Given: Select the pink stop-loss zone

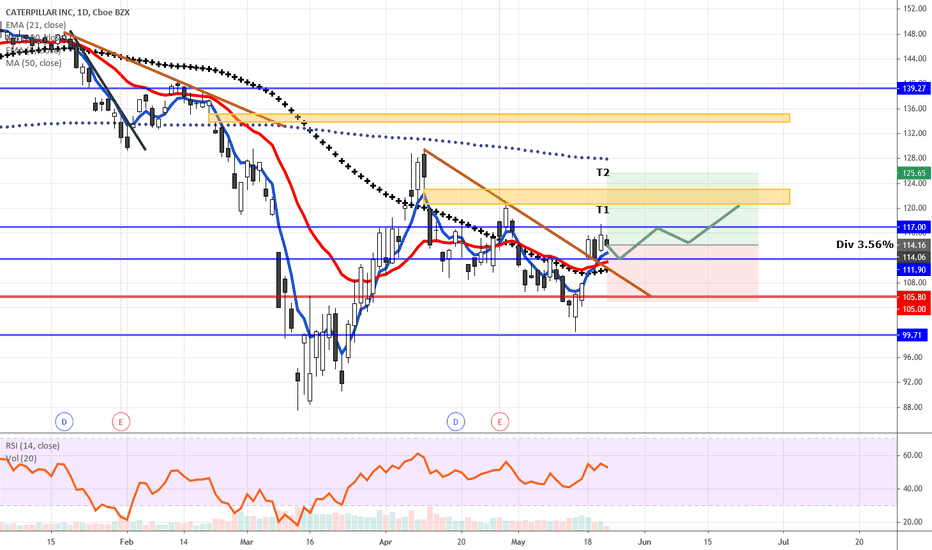Looking at the screenshot, I should pyautogui.click(x=682, y=274).
